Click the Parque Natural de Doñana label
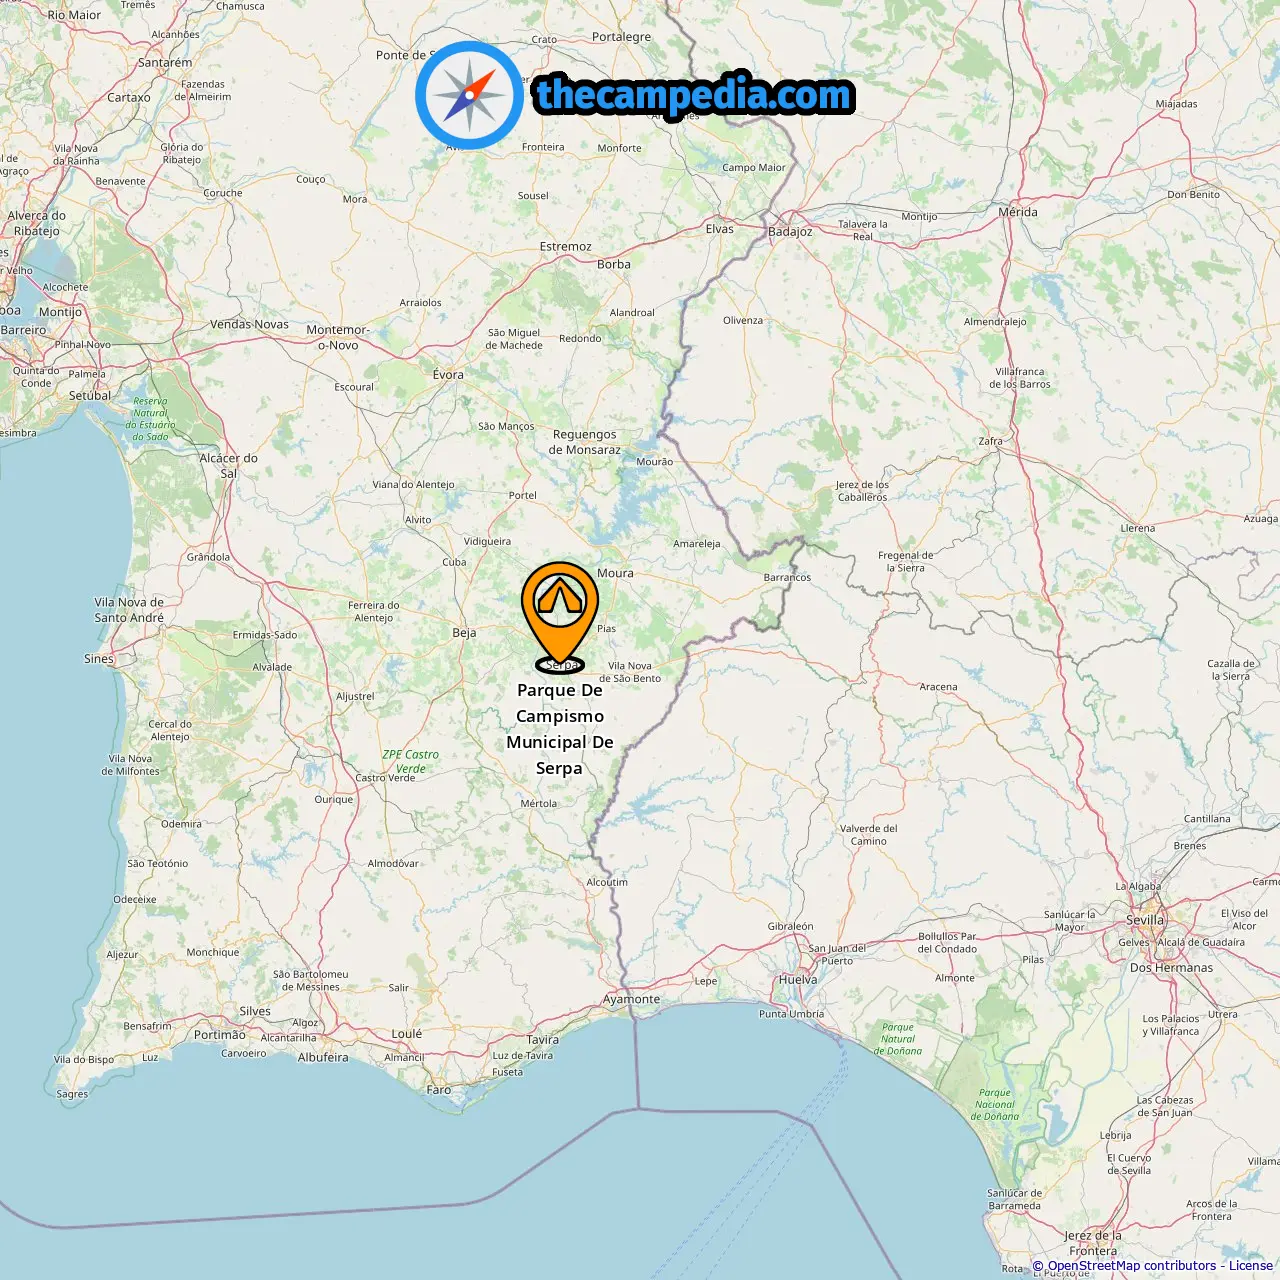The height and width of the screenshot is (1280, 1280). pyautogui.click(x=898, y=1039)
